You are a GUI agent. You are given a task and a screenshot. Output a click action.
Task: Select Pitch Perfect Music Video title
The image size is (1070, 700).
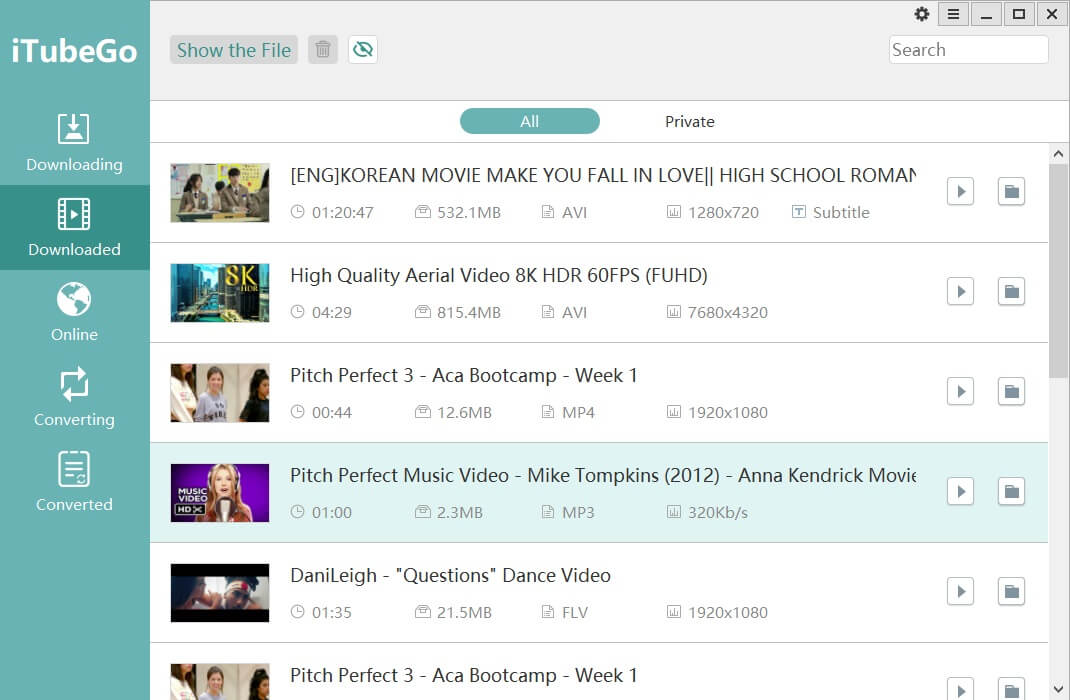coord(603,476)
